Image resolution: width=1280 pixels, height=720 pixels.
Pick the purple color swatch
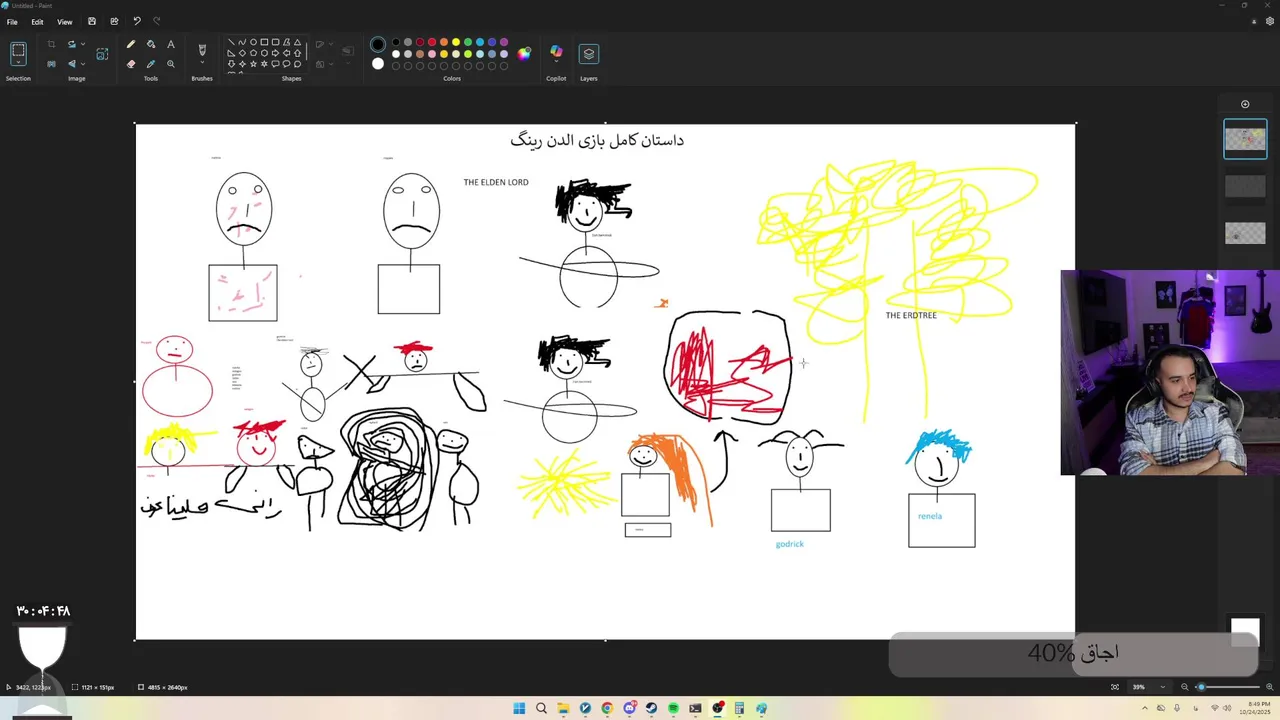tap(504, 42)
